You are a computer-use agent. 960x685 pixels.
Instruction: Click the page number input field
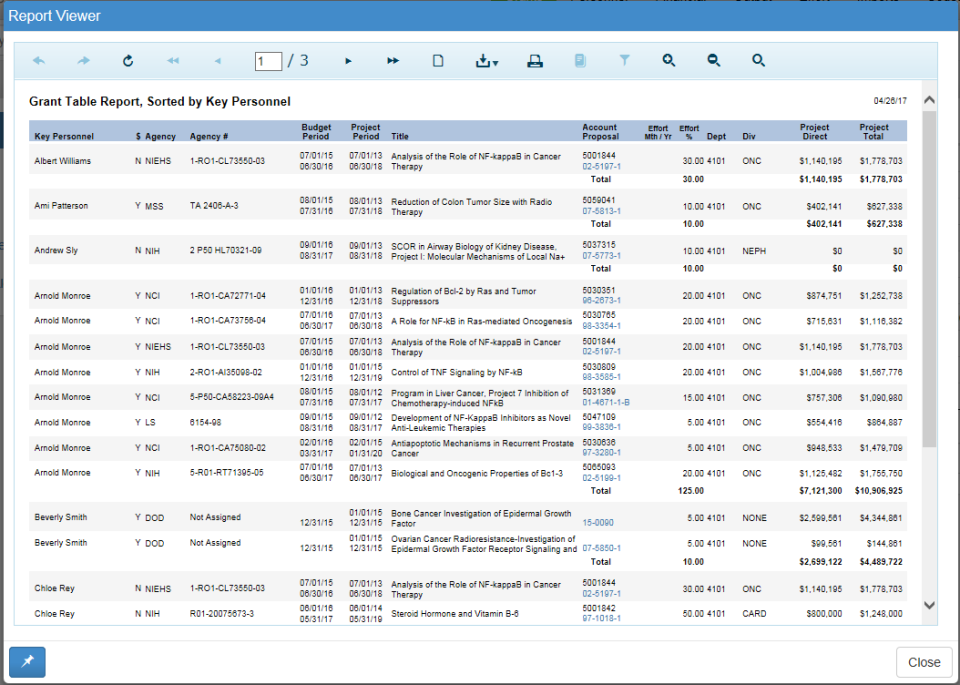268,60
